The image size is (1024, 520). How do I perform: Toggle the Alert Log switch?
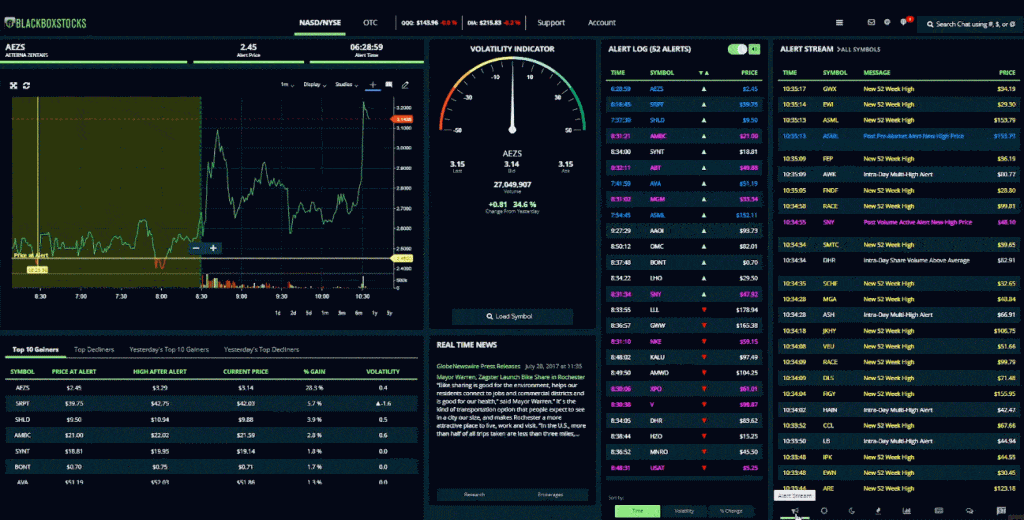[737, 49]
